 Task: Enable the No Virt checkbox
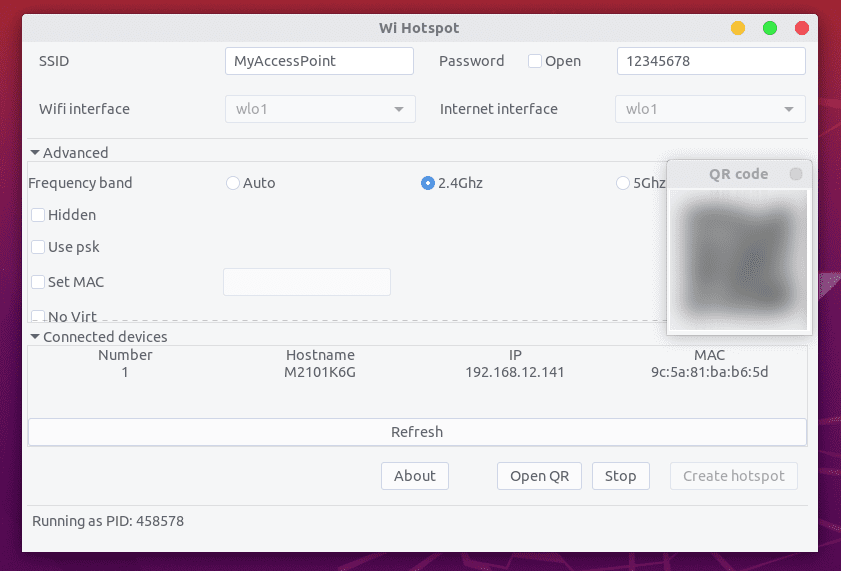point(38,316)
